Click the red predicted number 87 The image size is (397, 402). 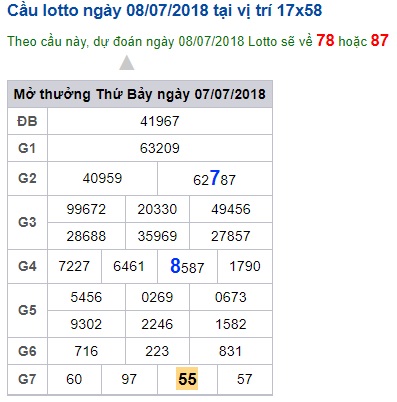point(379,40)
